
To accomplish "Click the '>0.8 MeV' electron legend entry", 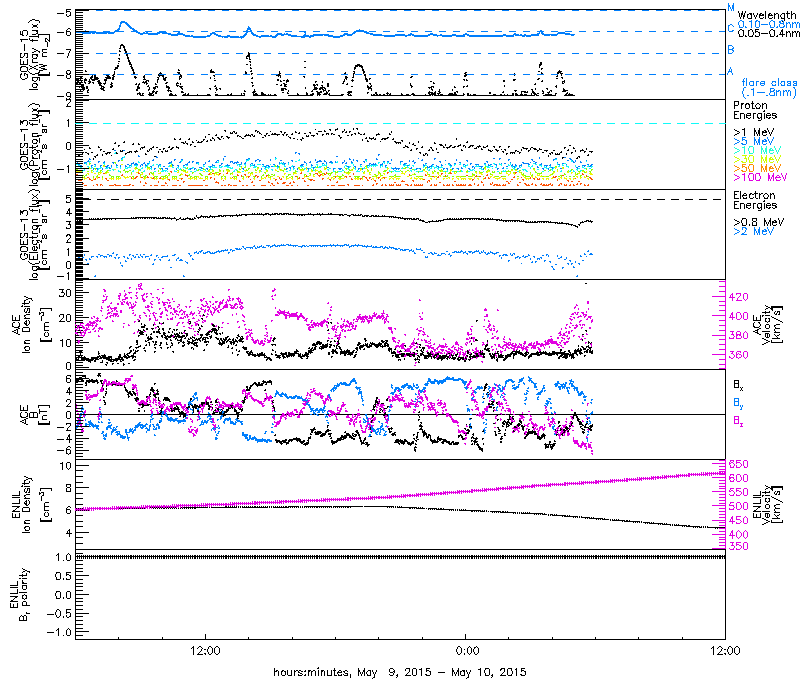I will [758, 222].
